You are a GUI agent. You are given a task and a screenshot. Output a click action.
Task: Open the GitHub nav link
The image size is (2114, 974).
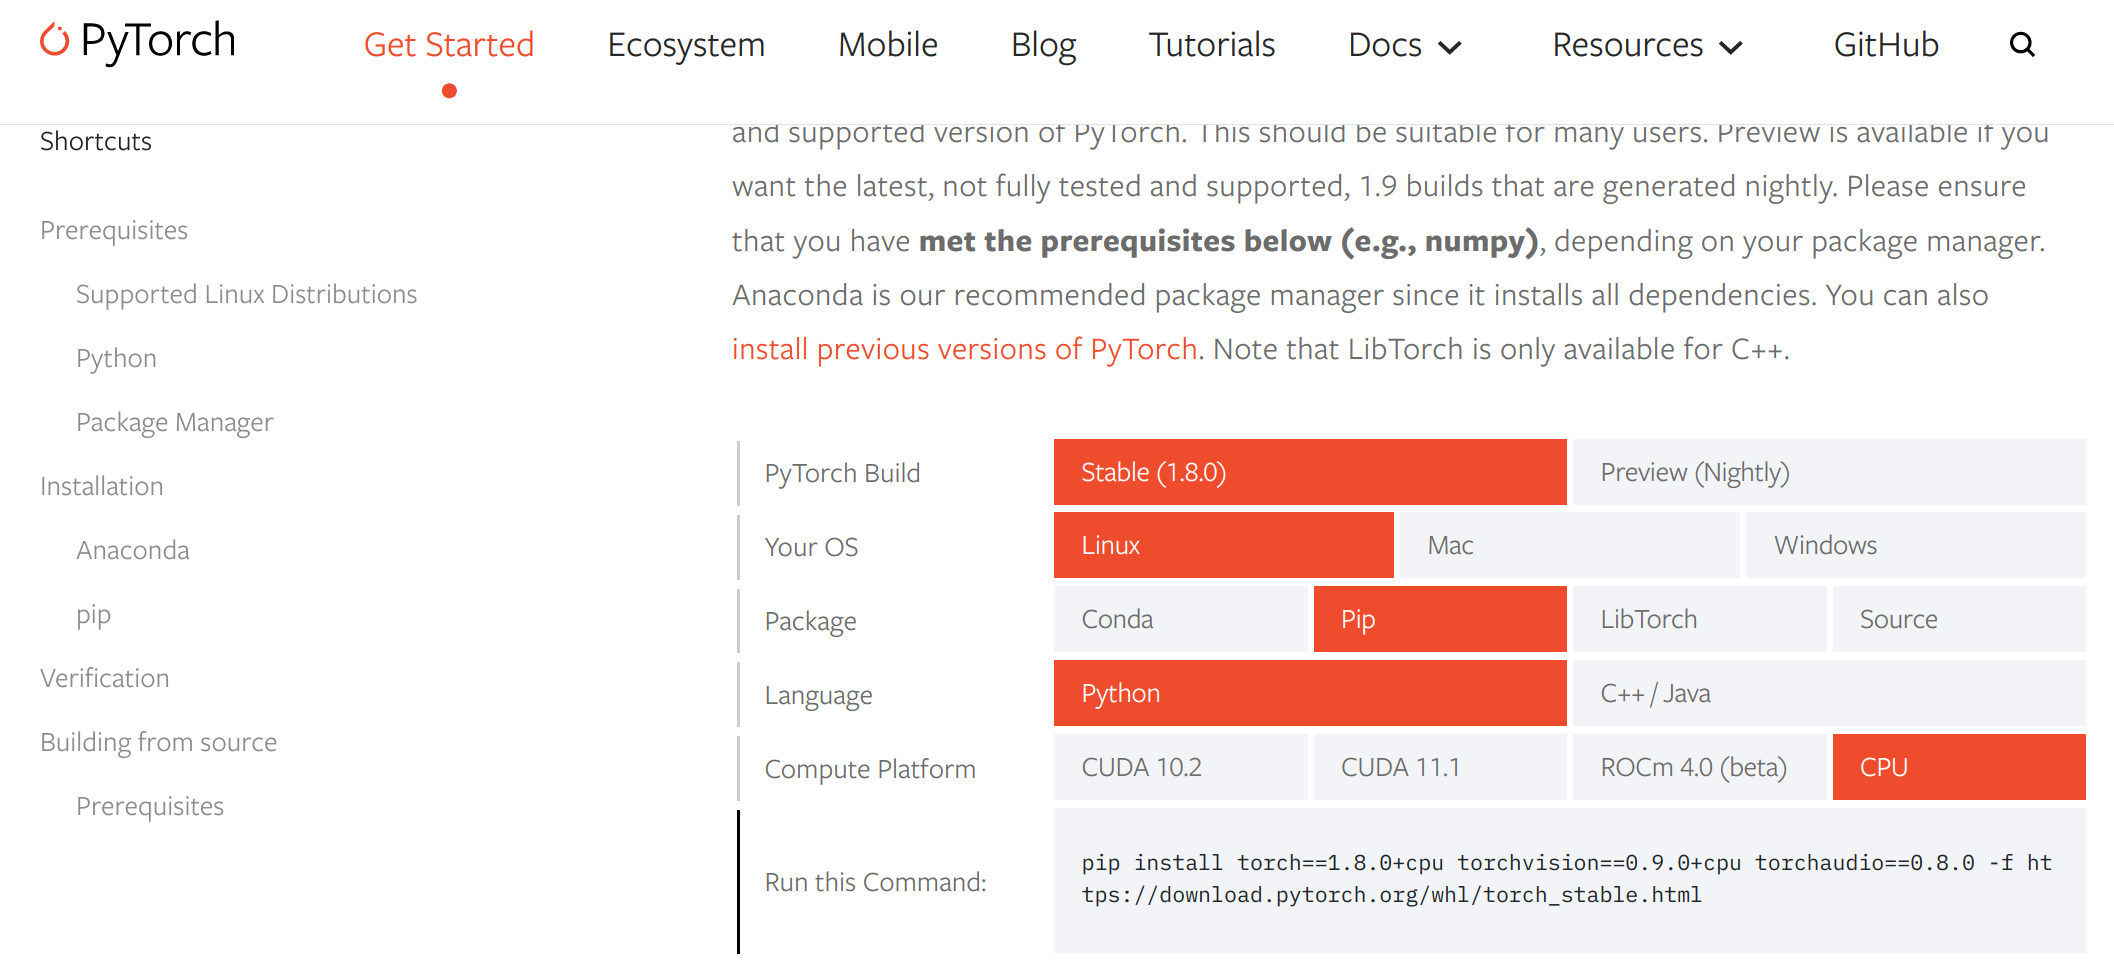1886,45
